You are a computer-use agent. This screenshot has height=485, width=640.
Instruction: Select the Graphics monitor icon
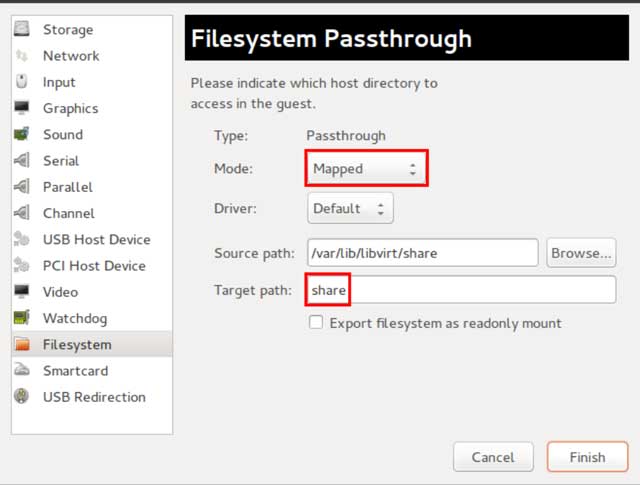(x=22, y=108)
